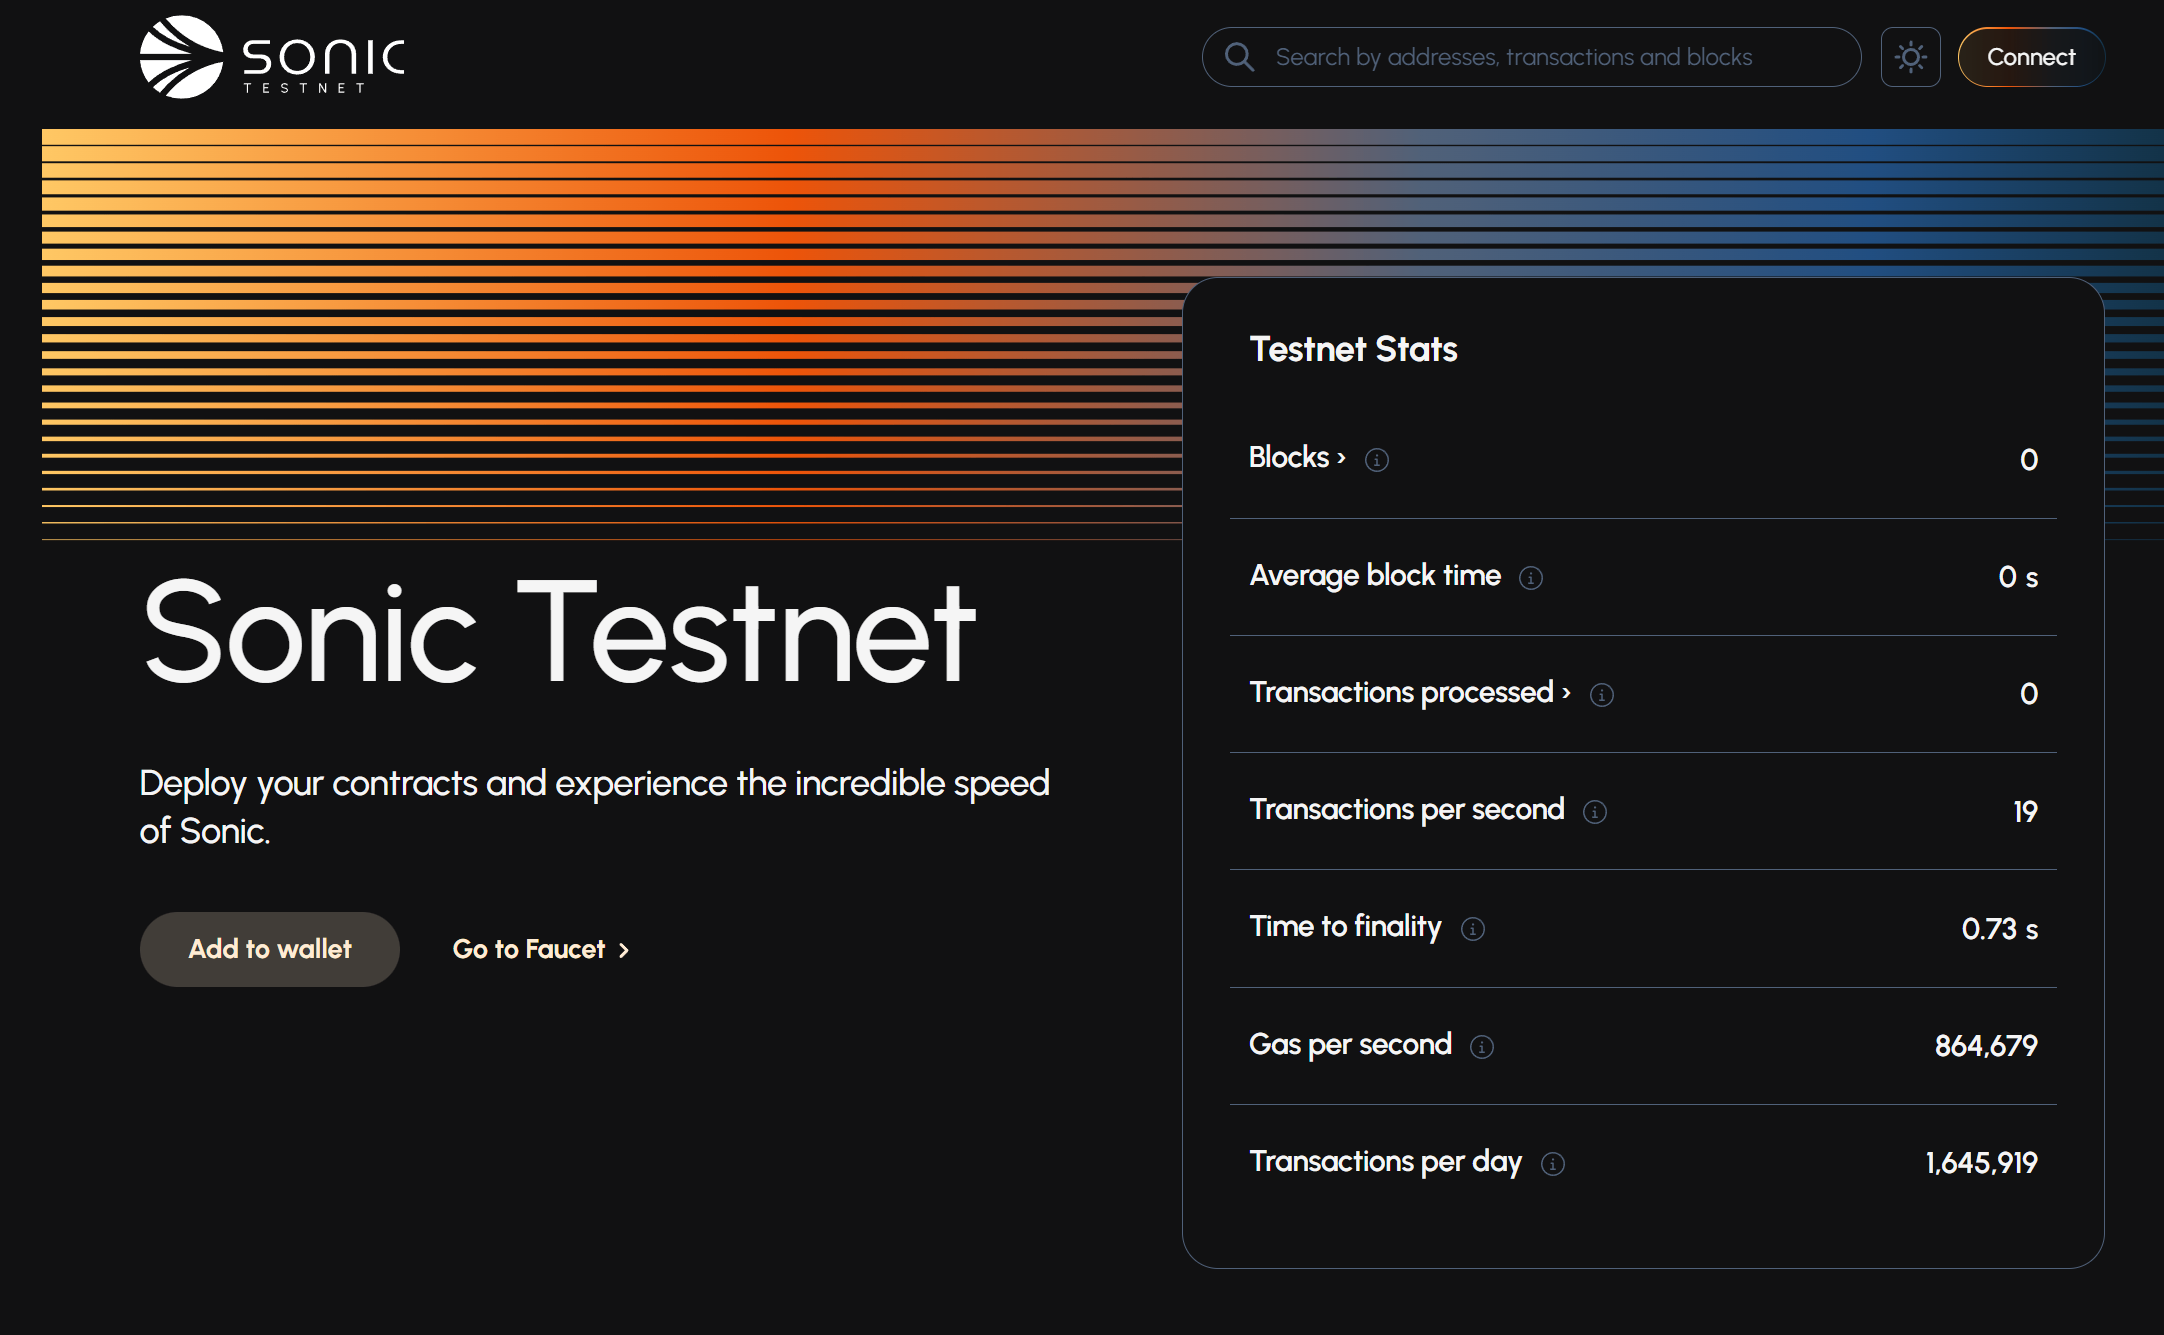
Task: Toggle the light/dark theme sun button
Action: point(1910,57)
